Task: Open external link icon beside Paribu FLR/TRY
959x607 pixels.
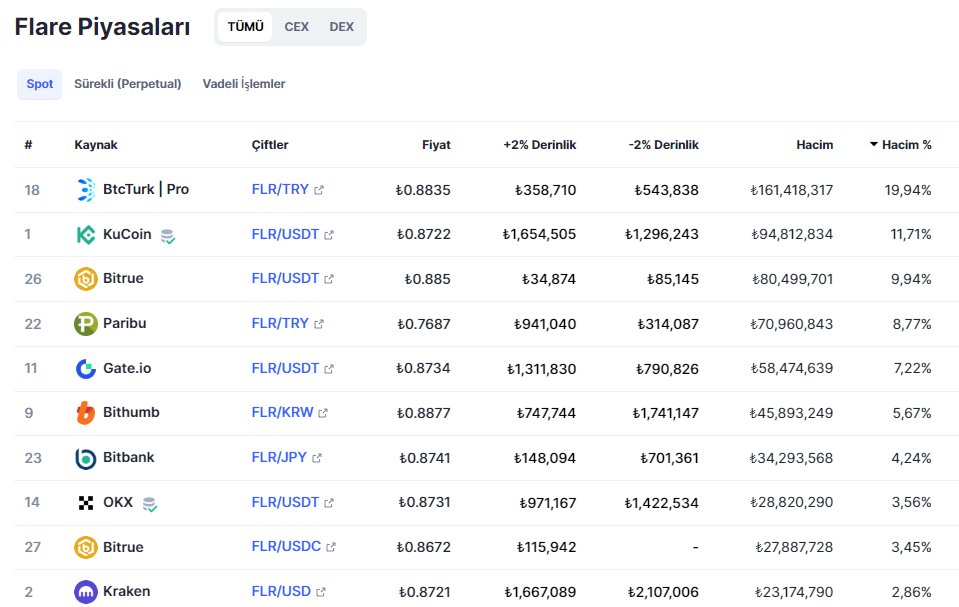Action: tap(319, 324)
